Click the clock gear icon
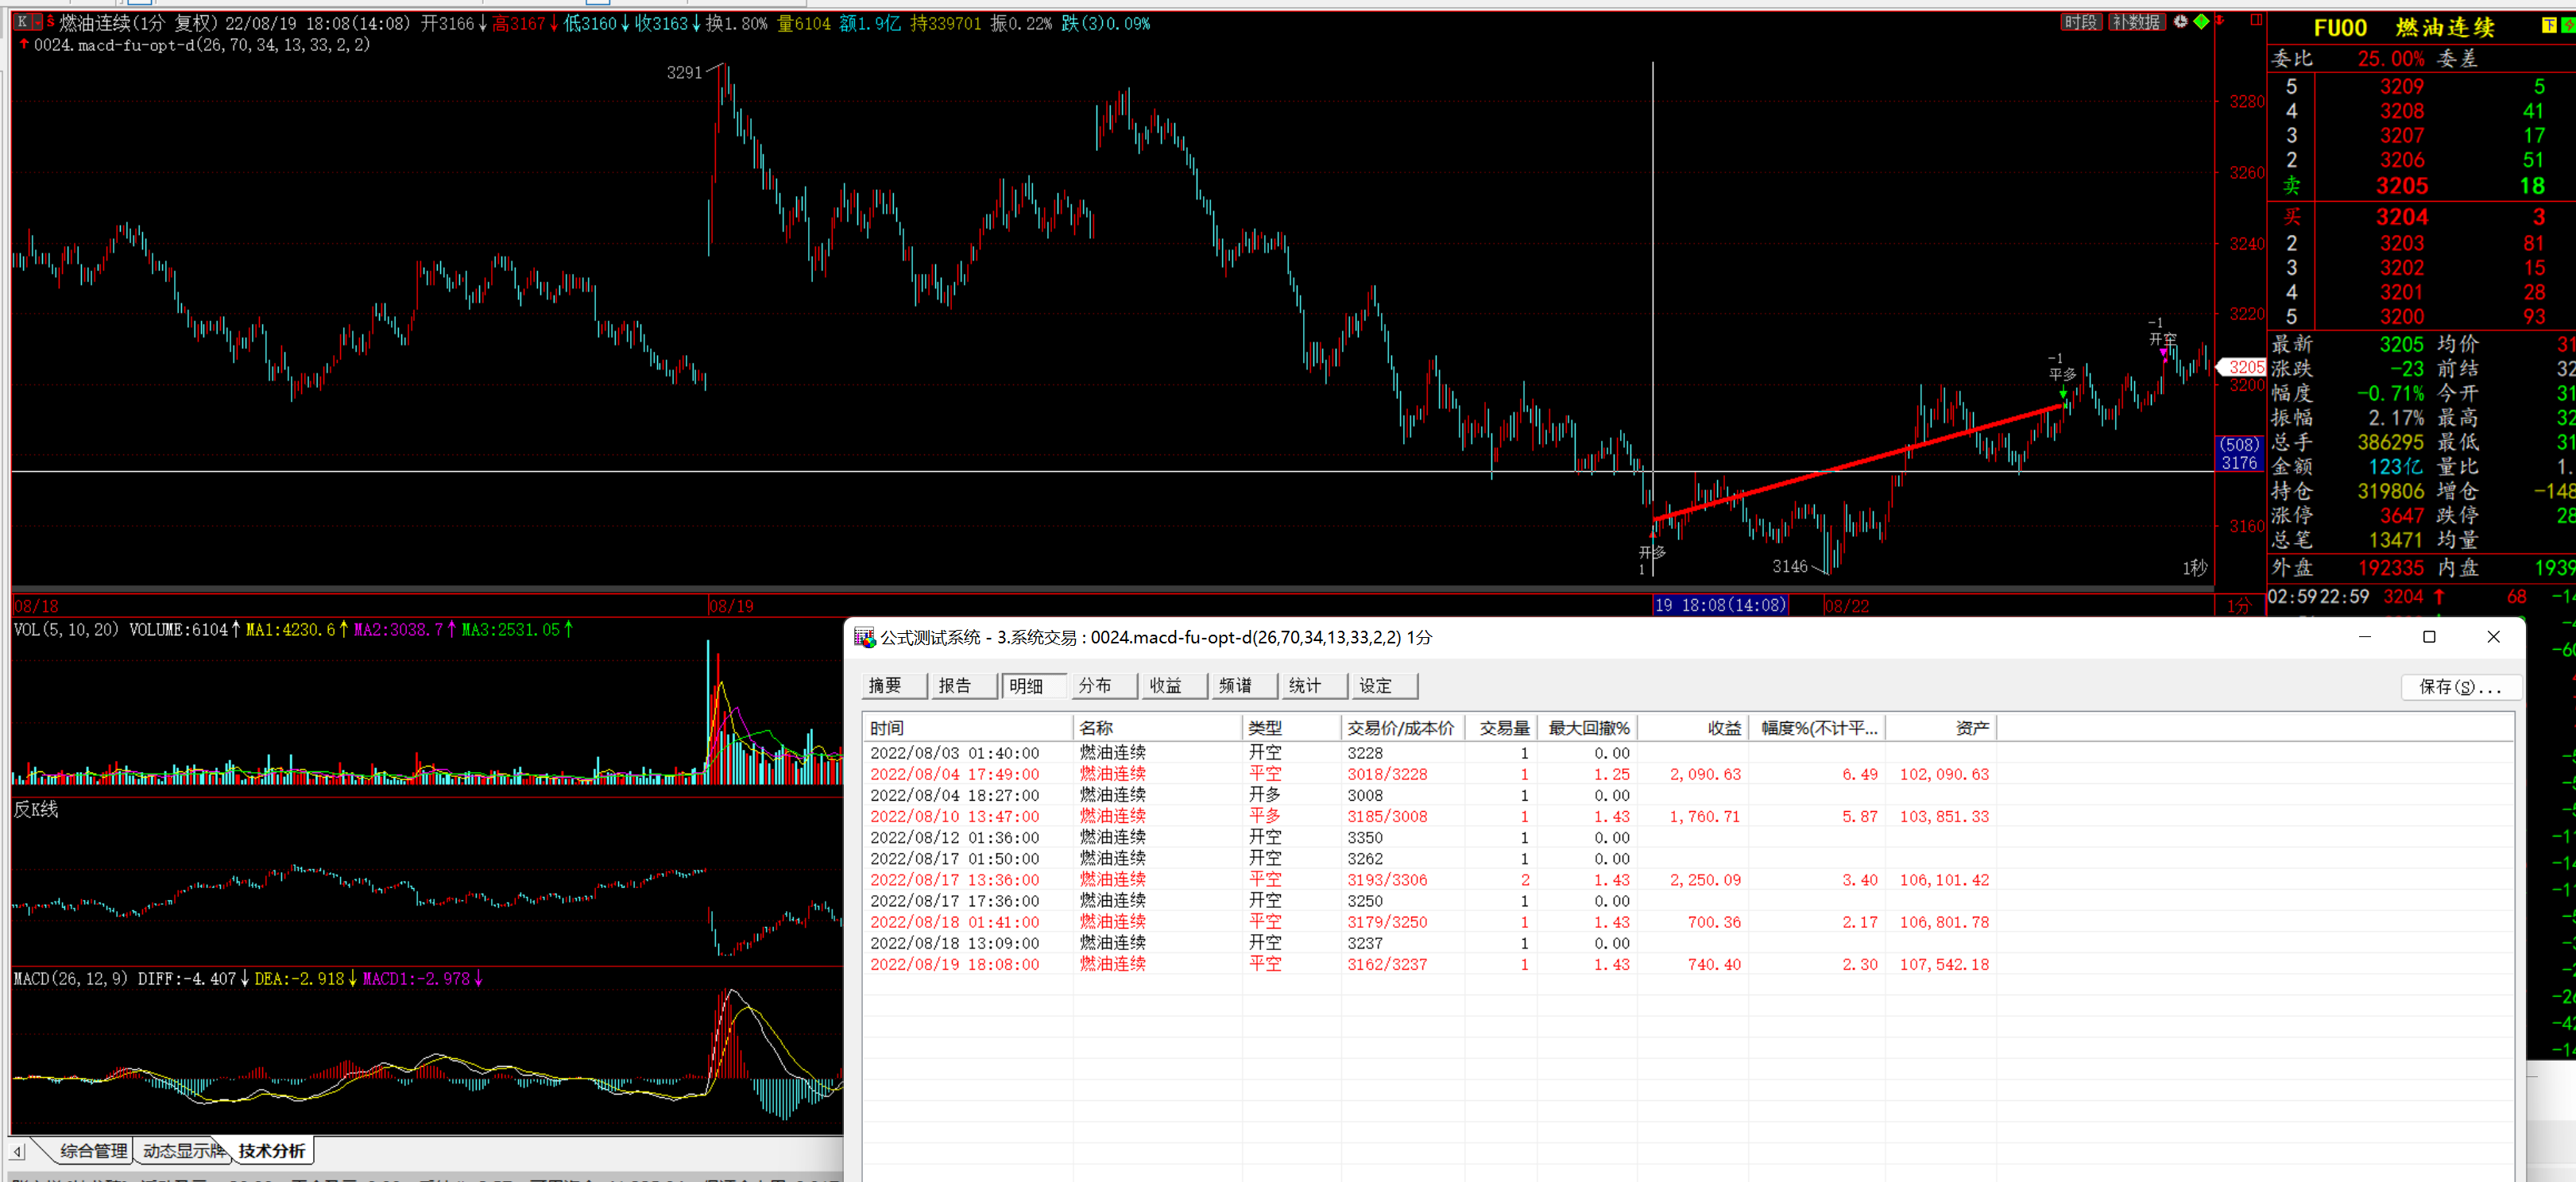 click(x=2180, y=21)
